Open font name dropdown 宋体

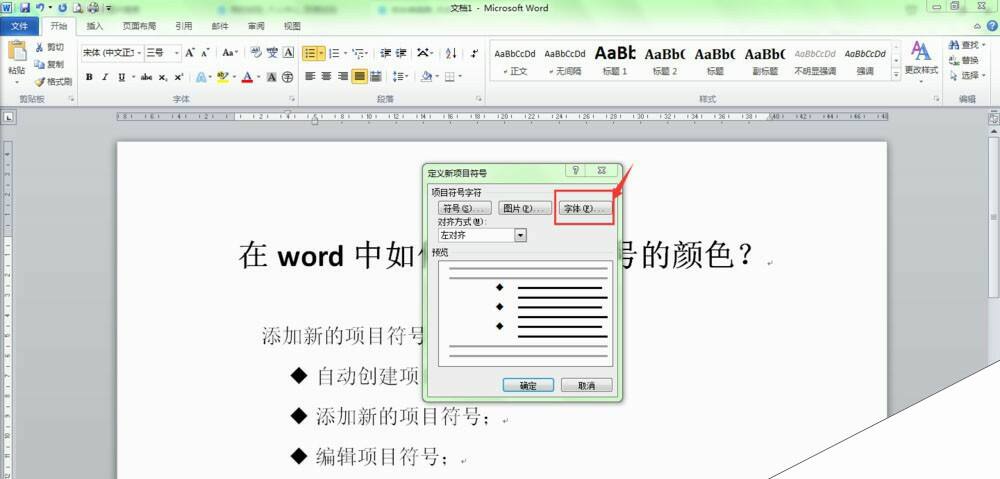point(140,53)
